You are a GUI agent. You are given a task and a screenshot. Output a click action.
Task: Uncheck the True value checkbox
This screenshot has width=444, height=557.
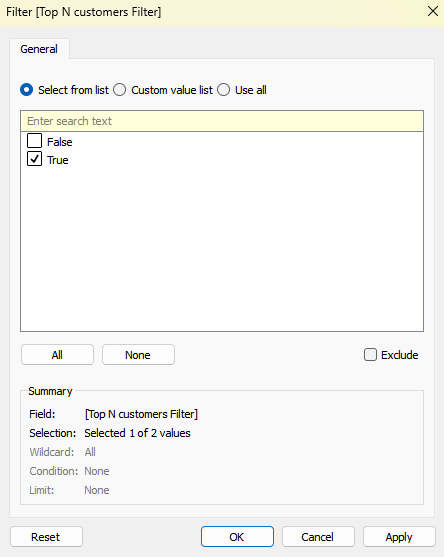34,159
